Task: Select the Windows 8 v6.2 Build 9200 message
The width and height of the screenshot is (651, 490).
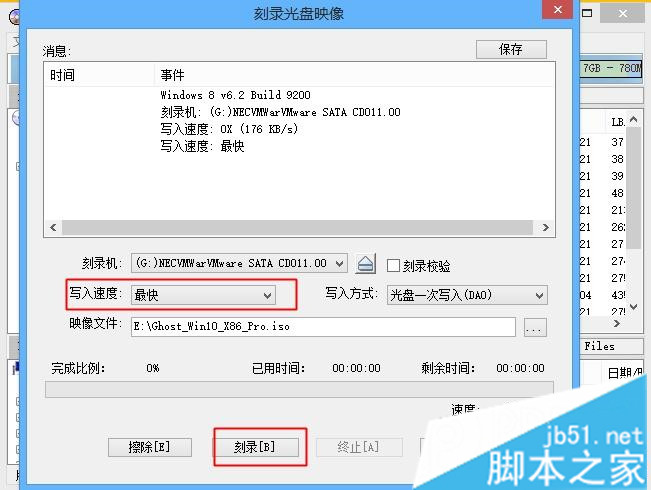Action: point(235,95)
